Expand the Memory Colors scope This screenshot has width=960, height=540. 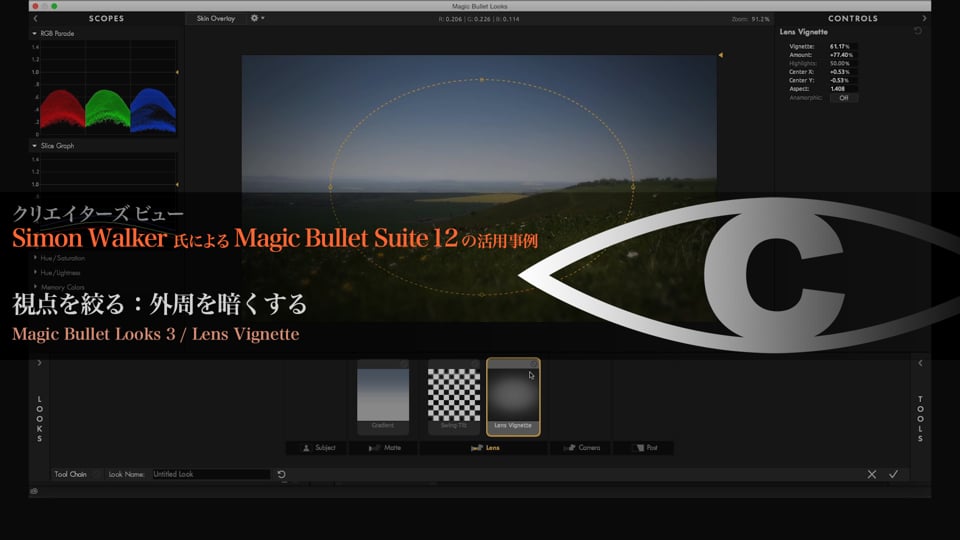point(35,287)
